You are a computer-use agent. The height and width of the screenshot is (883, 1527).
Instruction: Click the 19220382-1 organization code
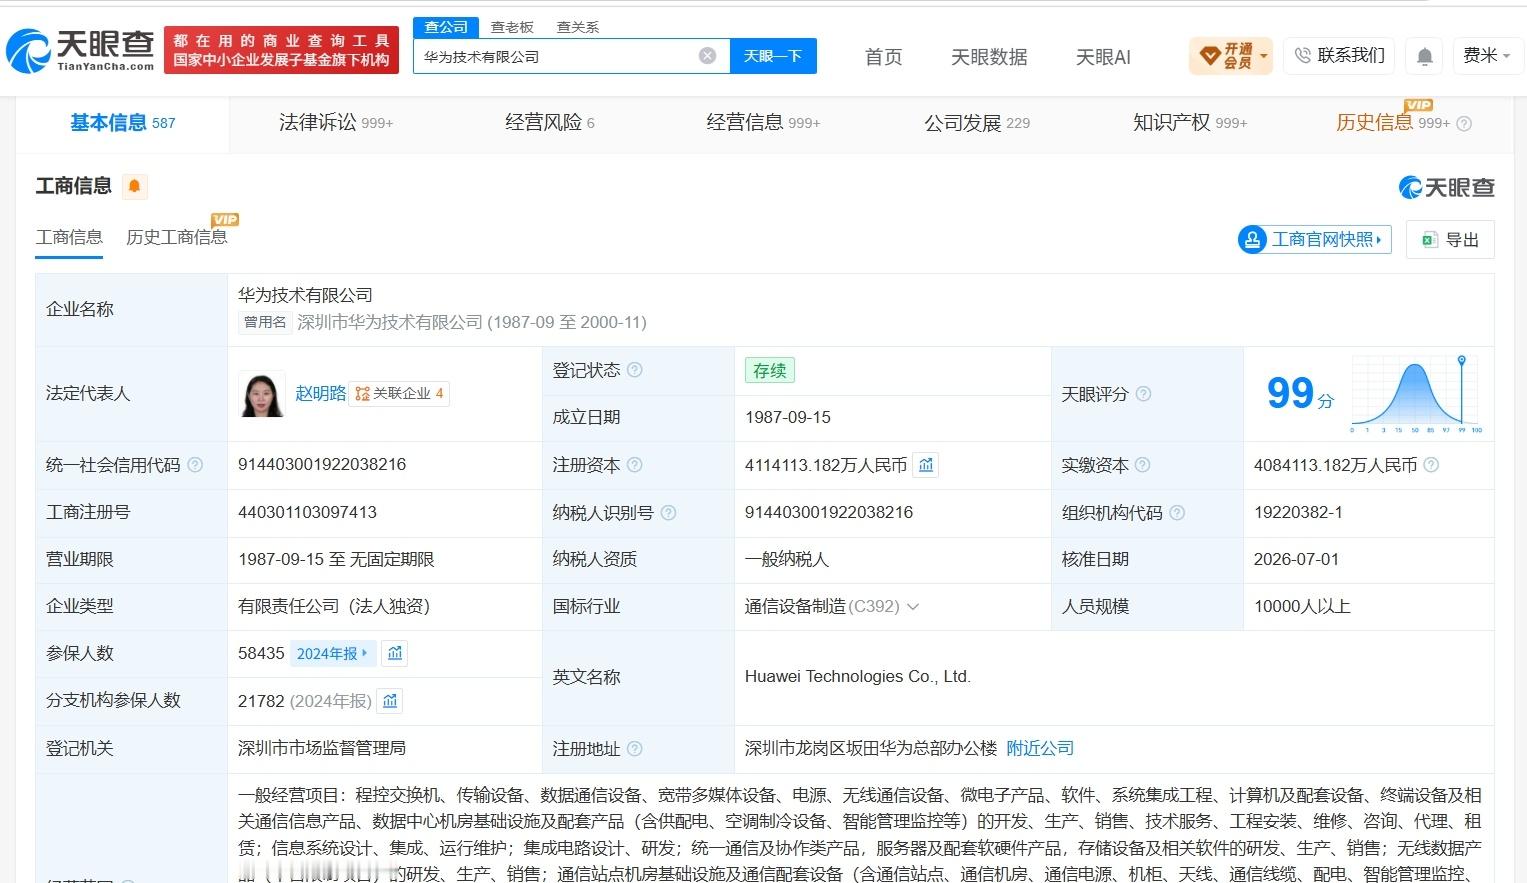click(1298, 513)
